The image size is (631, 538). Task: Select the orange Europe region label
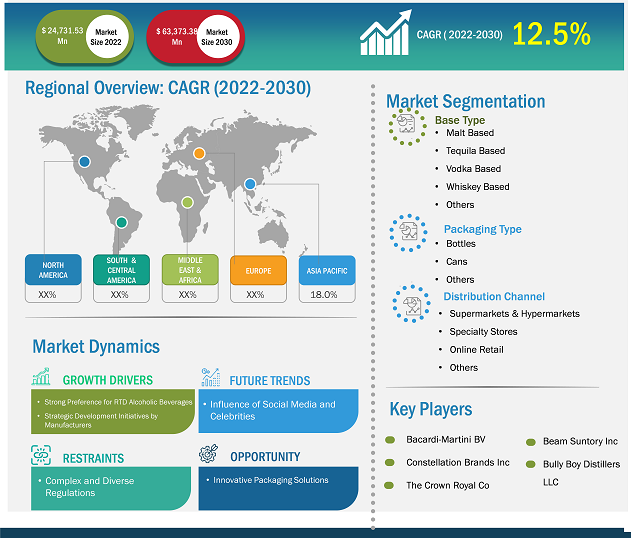[256, 270]
